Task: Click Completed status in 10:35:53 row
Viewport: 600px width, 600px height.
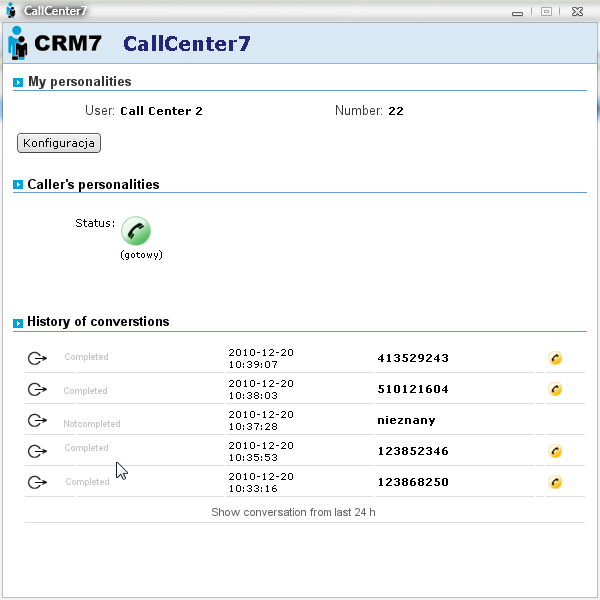Action: pyautogui.click(x=86, y=448)
